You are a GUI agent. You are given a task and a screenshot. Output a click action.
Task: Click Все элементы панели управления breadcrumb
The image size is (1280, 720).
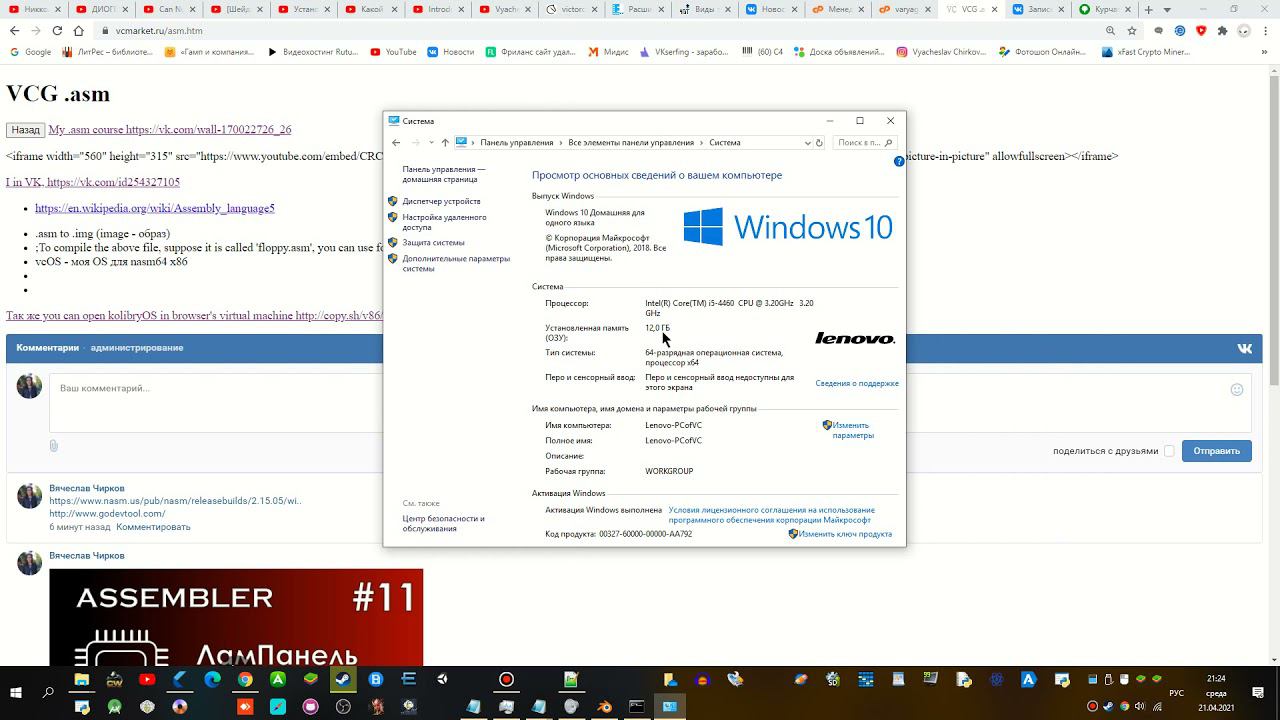point(631,143)
